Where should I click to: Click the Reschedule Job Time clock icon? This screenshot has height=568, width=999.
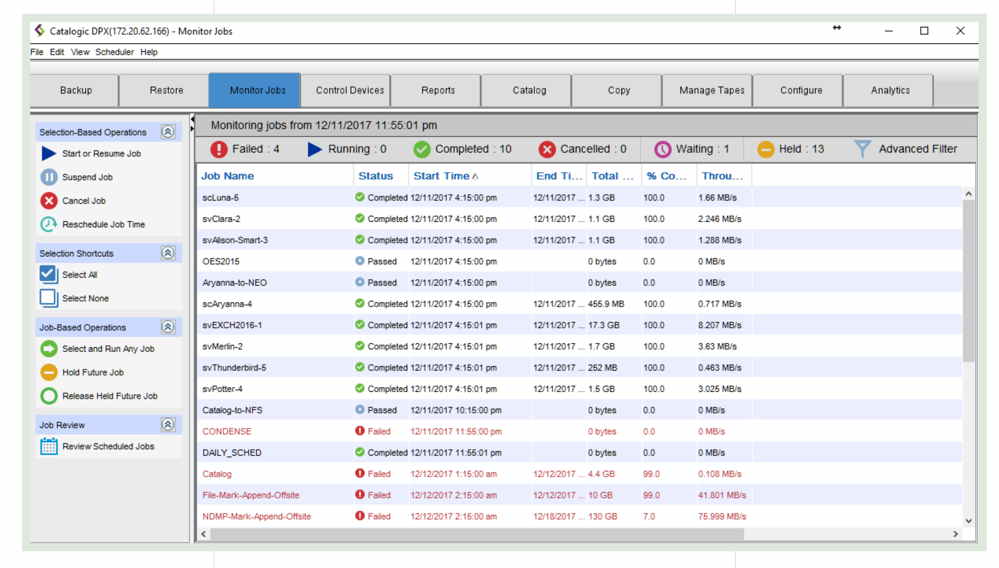(48, 224)
